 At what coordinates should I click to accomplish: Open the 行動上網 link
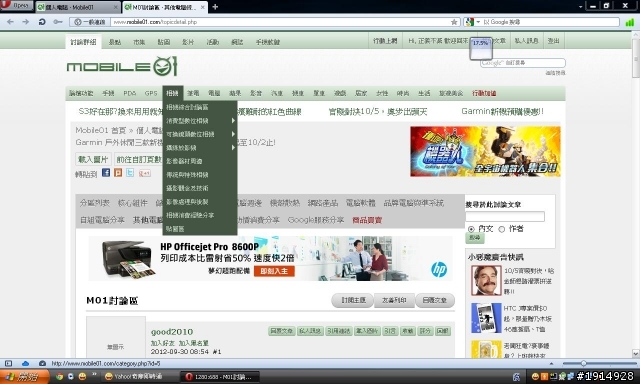click(x=385, y=41)
